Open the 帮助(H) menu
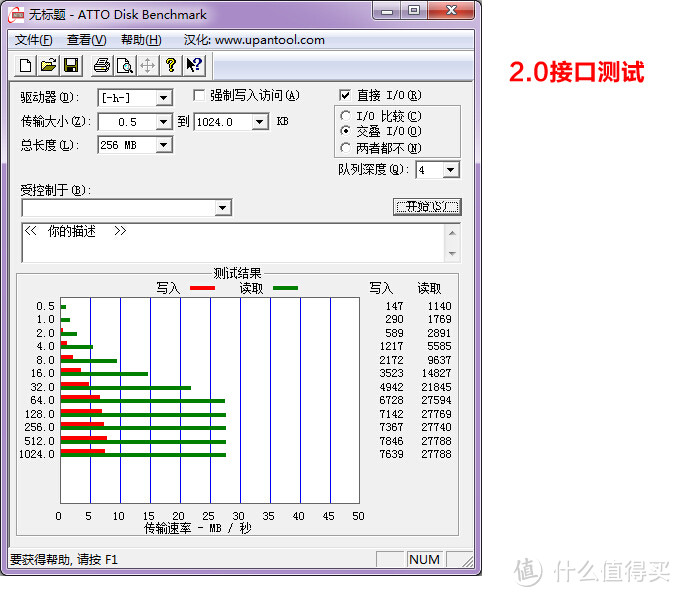The height and width of the screenshot is (597, 680). [141, 40]
